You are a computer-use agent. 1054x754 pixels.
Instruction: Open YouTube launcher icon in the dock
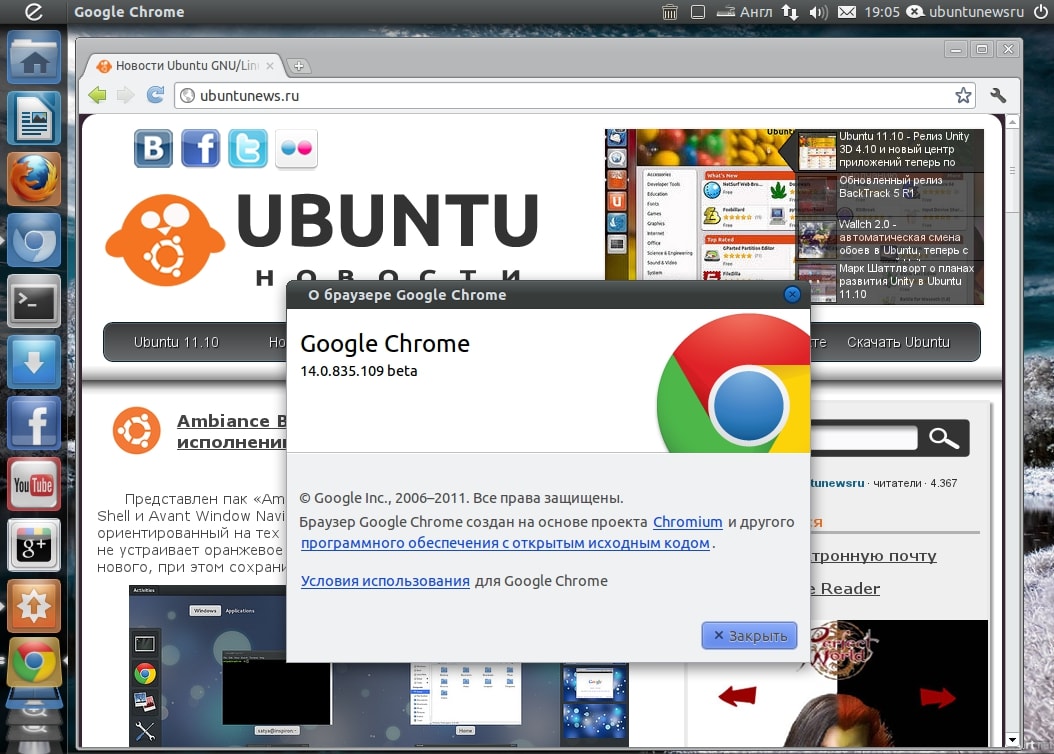(x=34, y=484)
